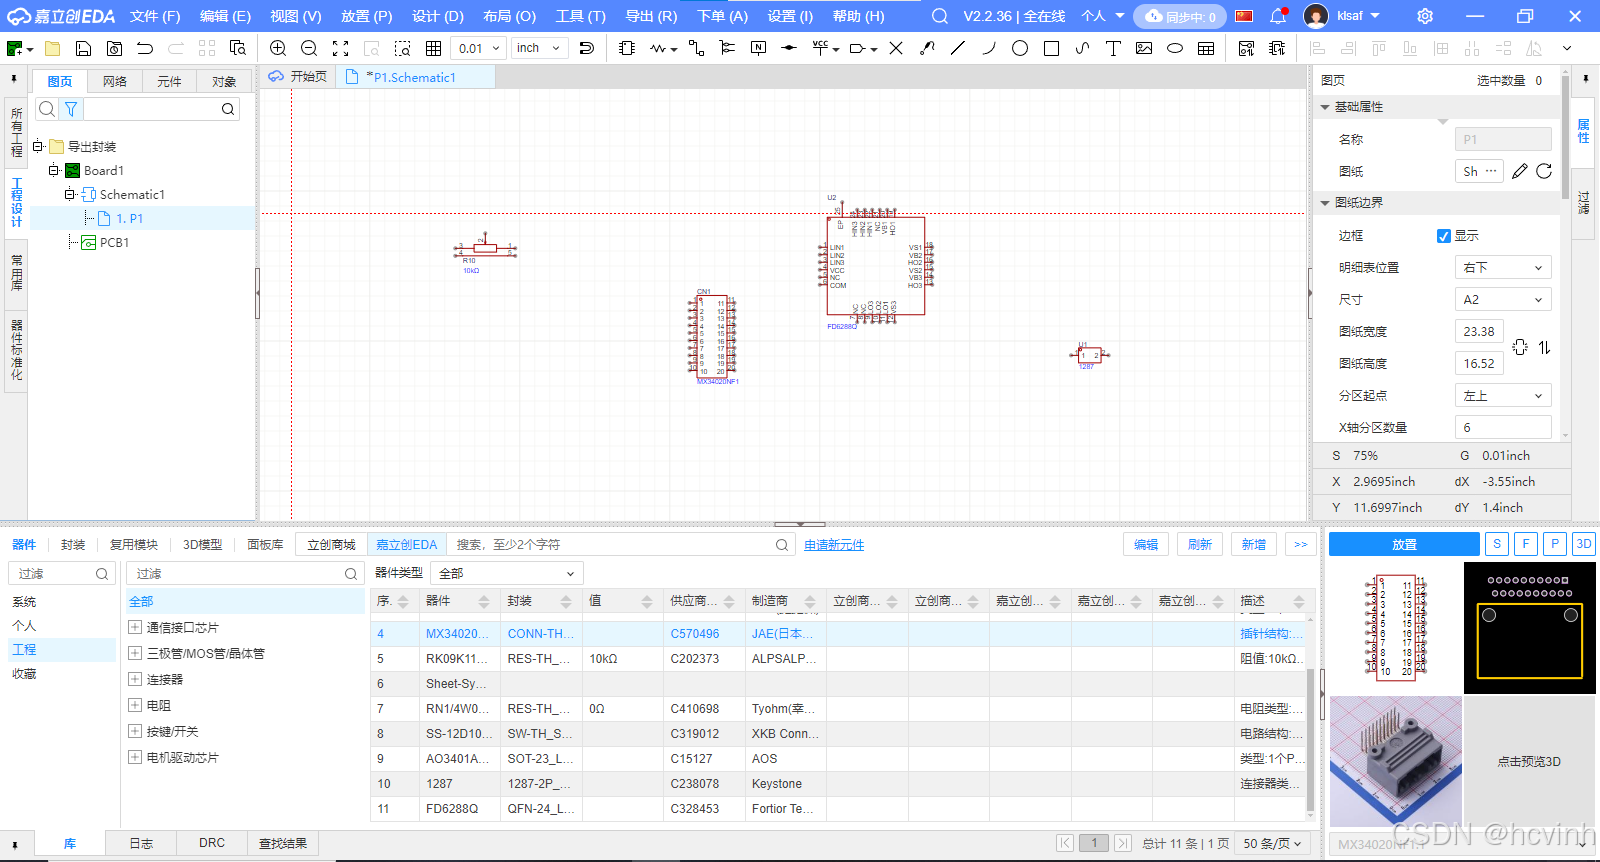Click the pencil edit icon beside the 图纸 field
This screenshot has height=862, width=1600.
1520,171
